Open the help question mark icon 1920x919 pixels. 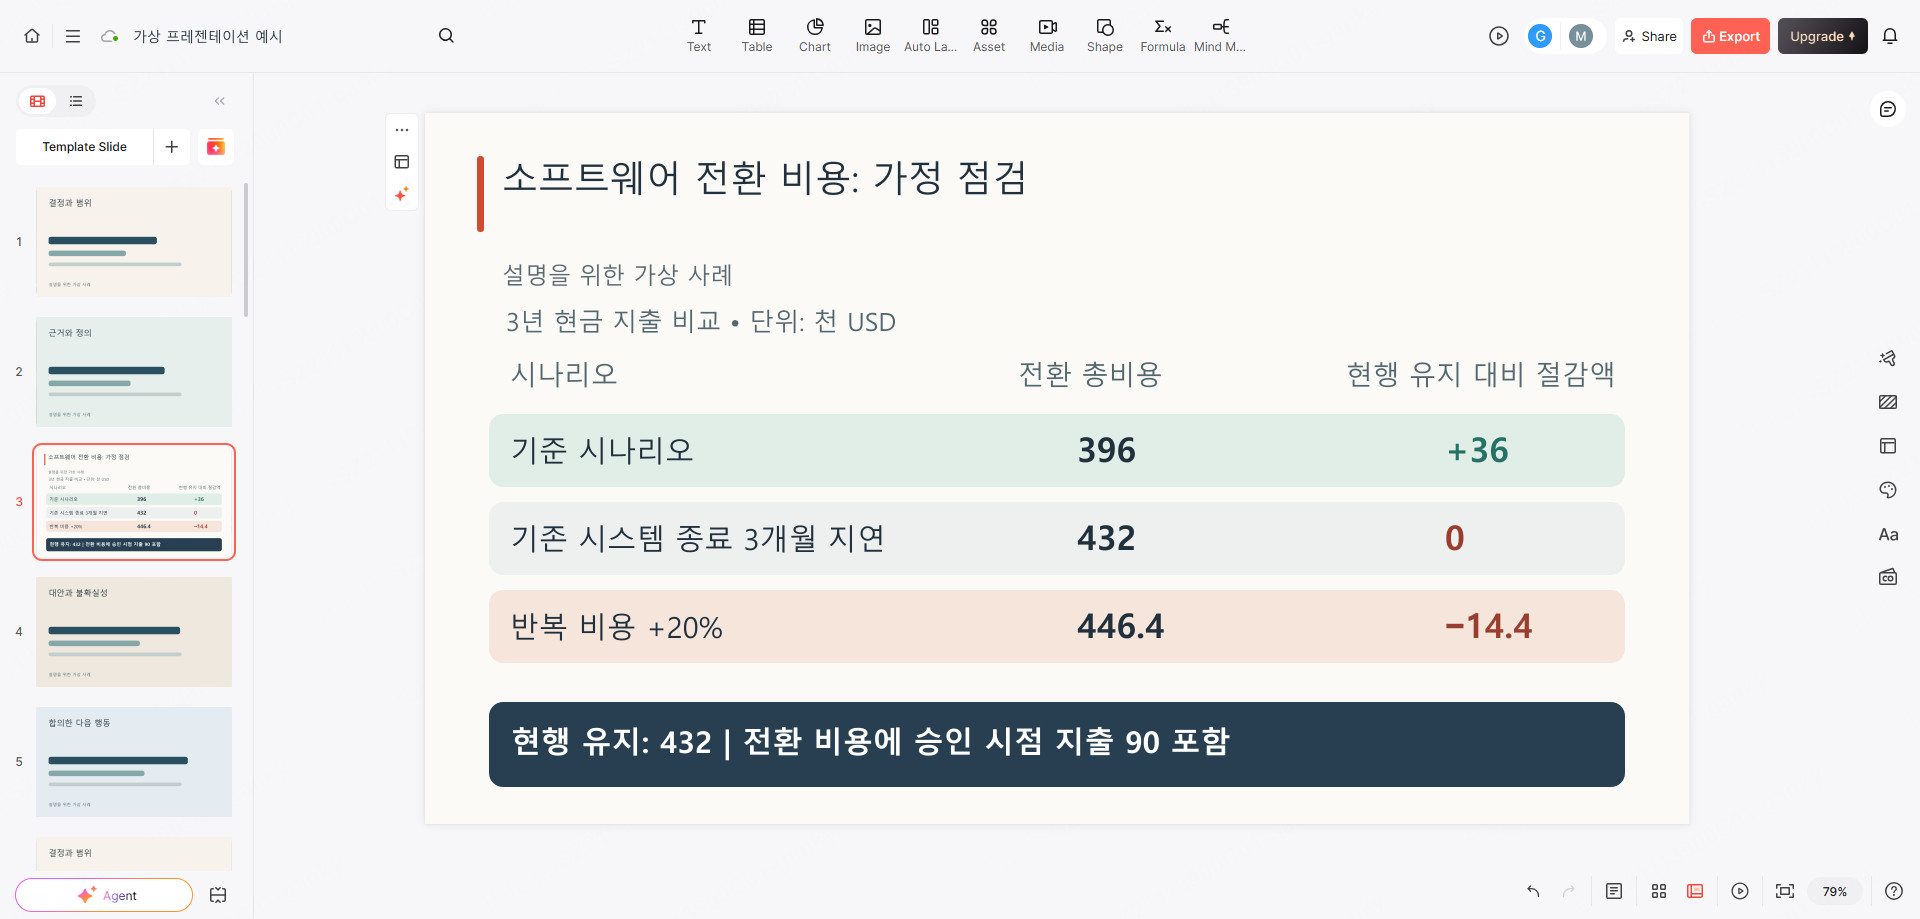click(x=1894, y=891)
